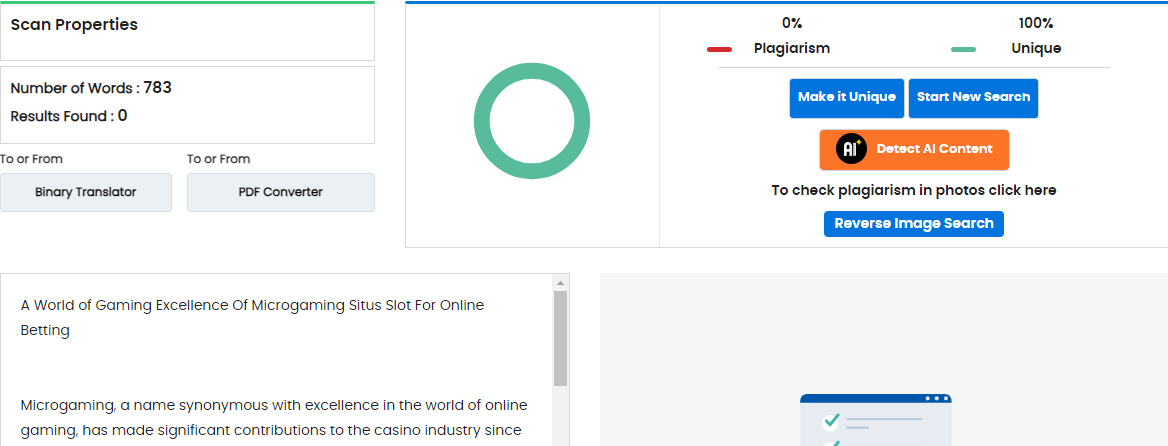Click the 'Unique' legend label
Viewport: 1168px width, 446px height.
tap(1036, 48)
